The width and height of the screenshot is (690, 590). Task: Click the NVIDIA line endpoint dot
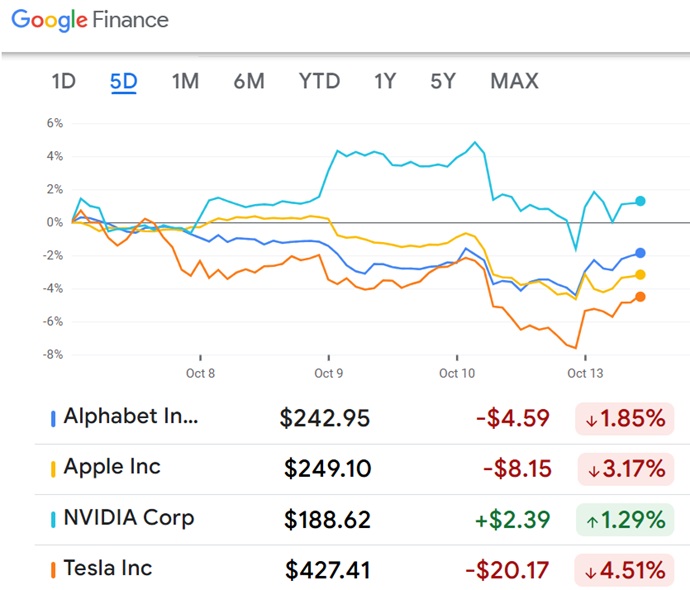pos(640,201)
